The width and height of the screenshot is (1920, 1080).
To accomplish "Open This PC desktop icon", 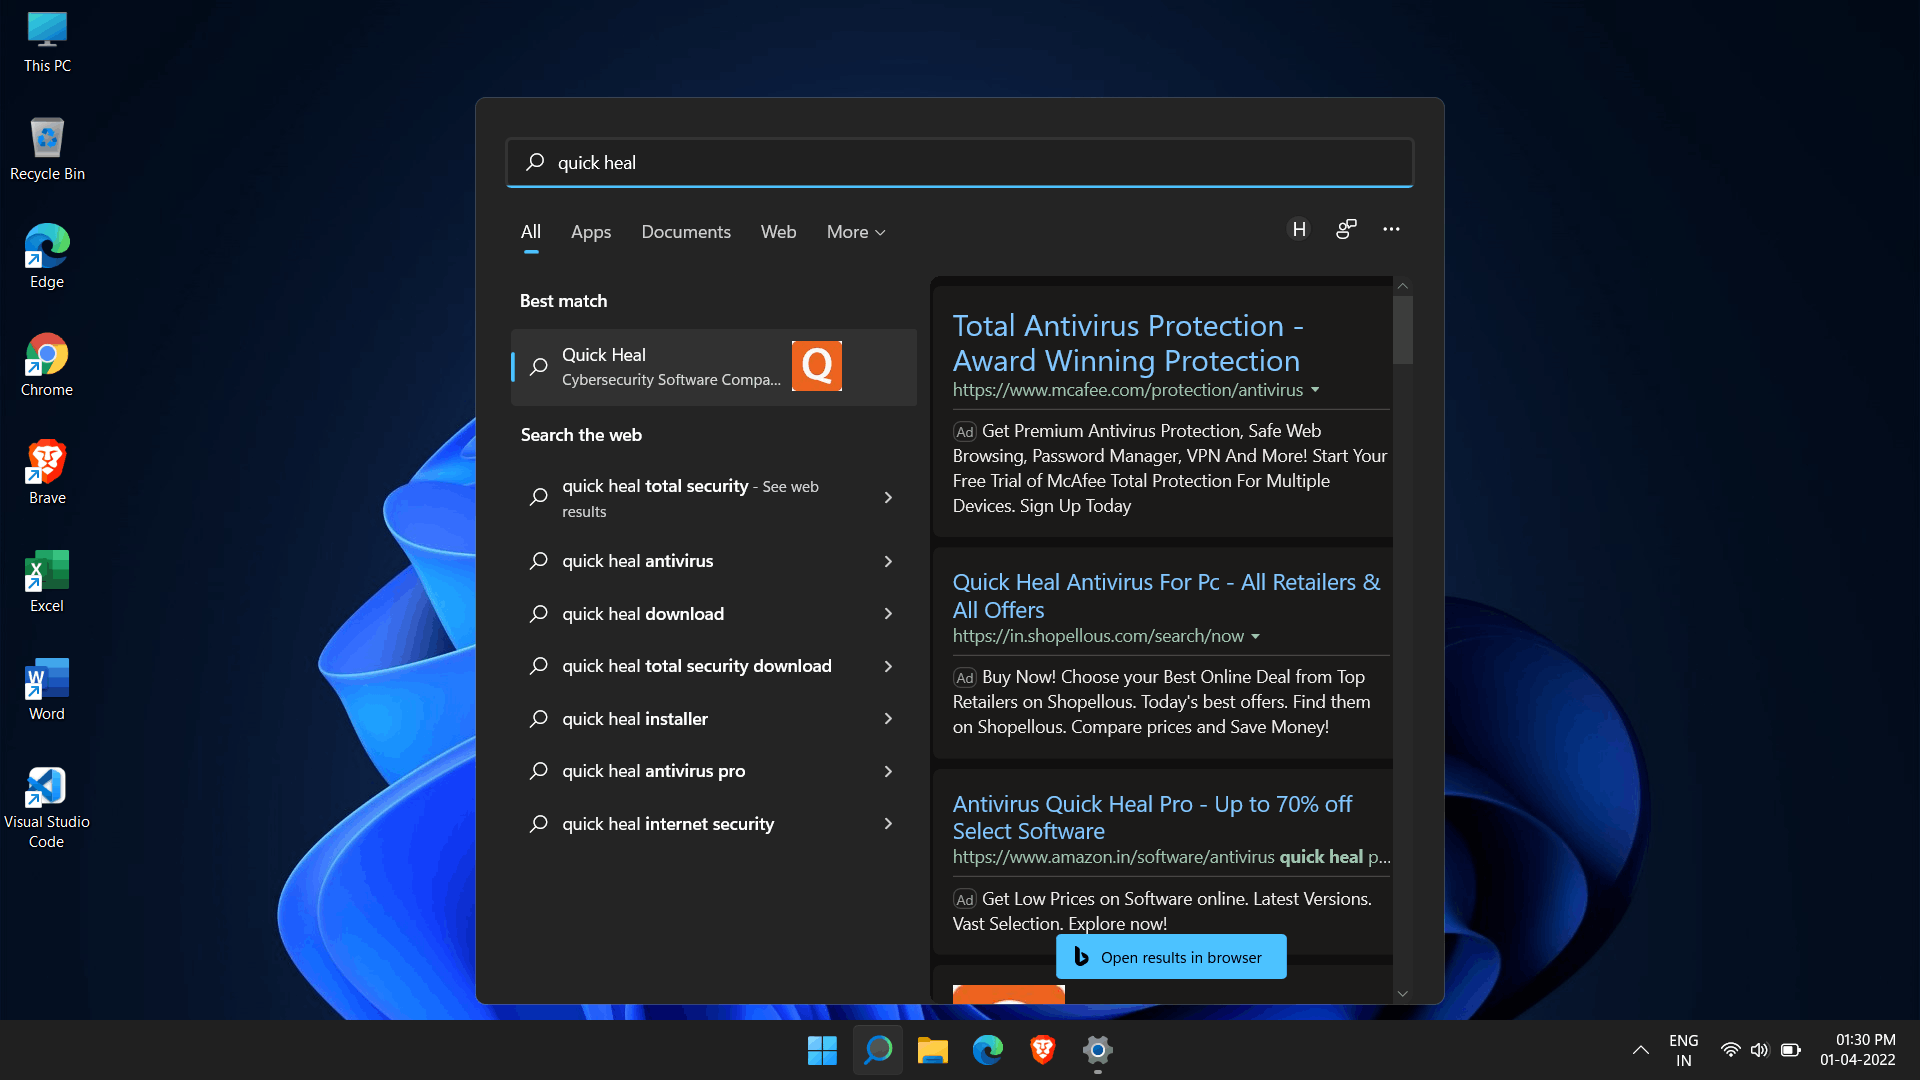I will point(47,42).
